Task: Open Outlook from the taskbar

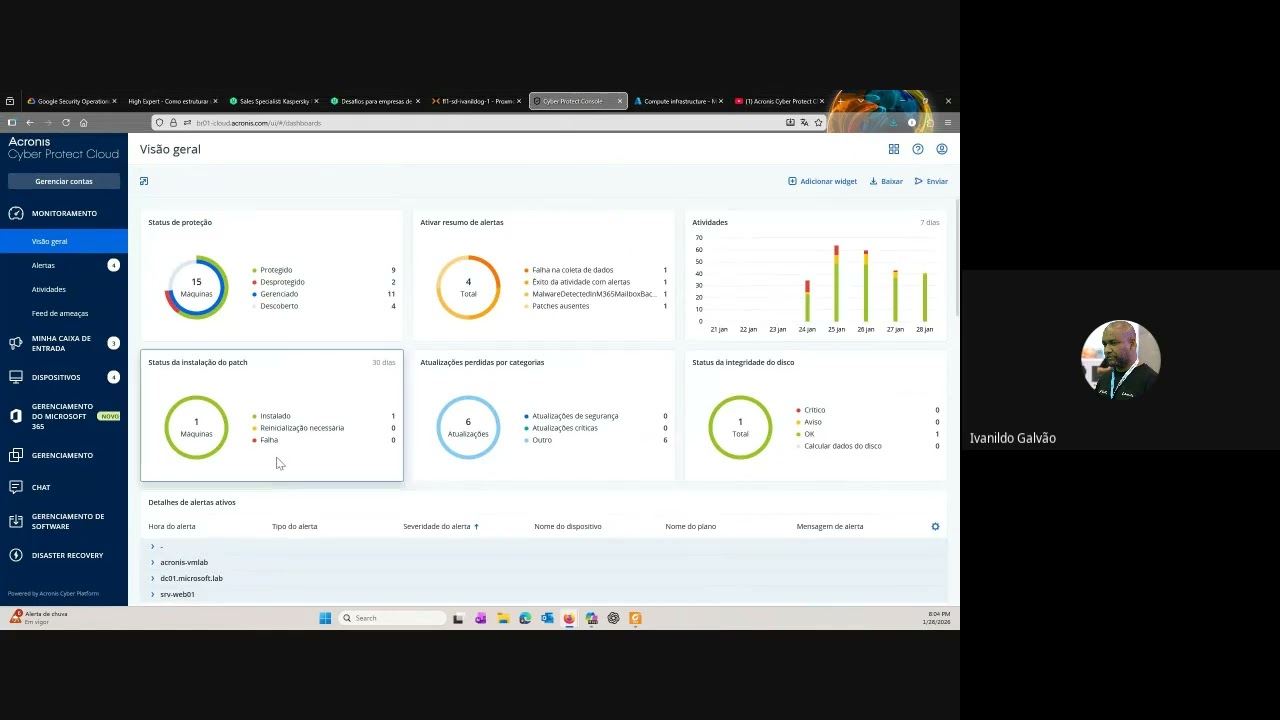Action: [x=547, y=618]
